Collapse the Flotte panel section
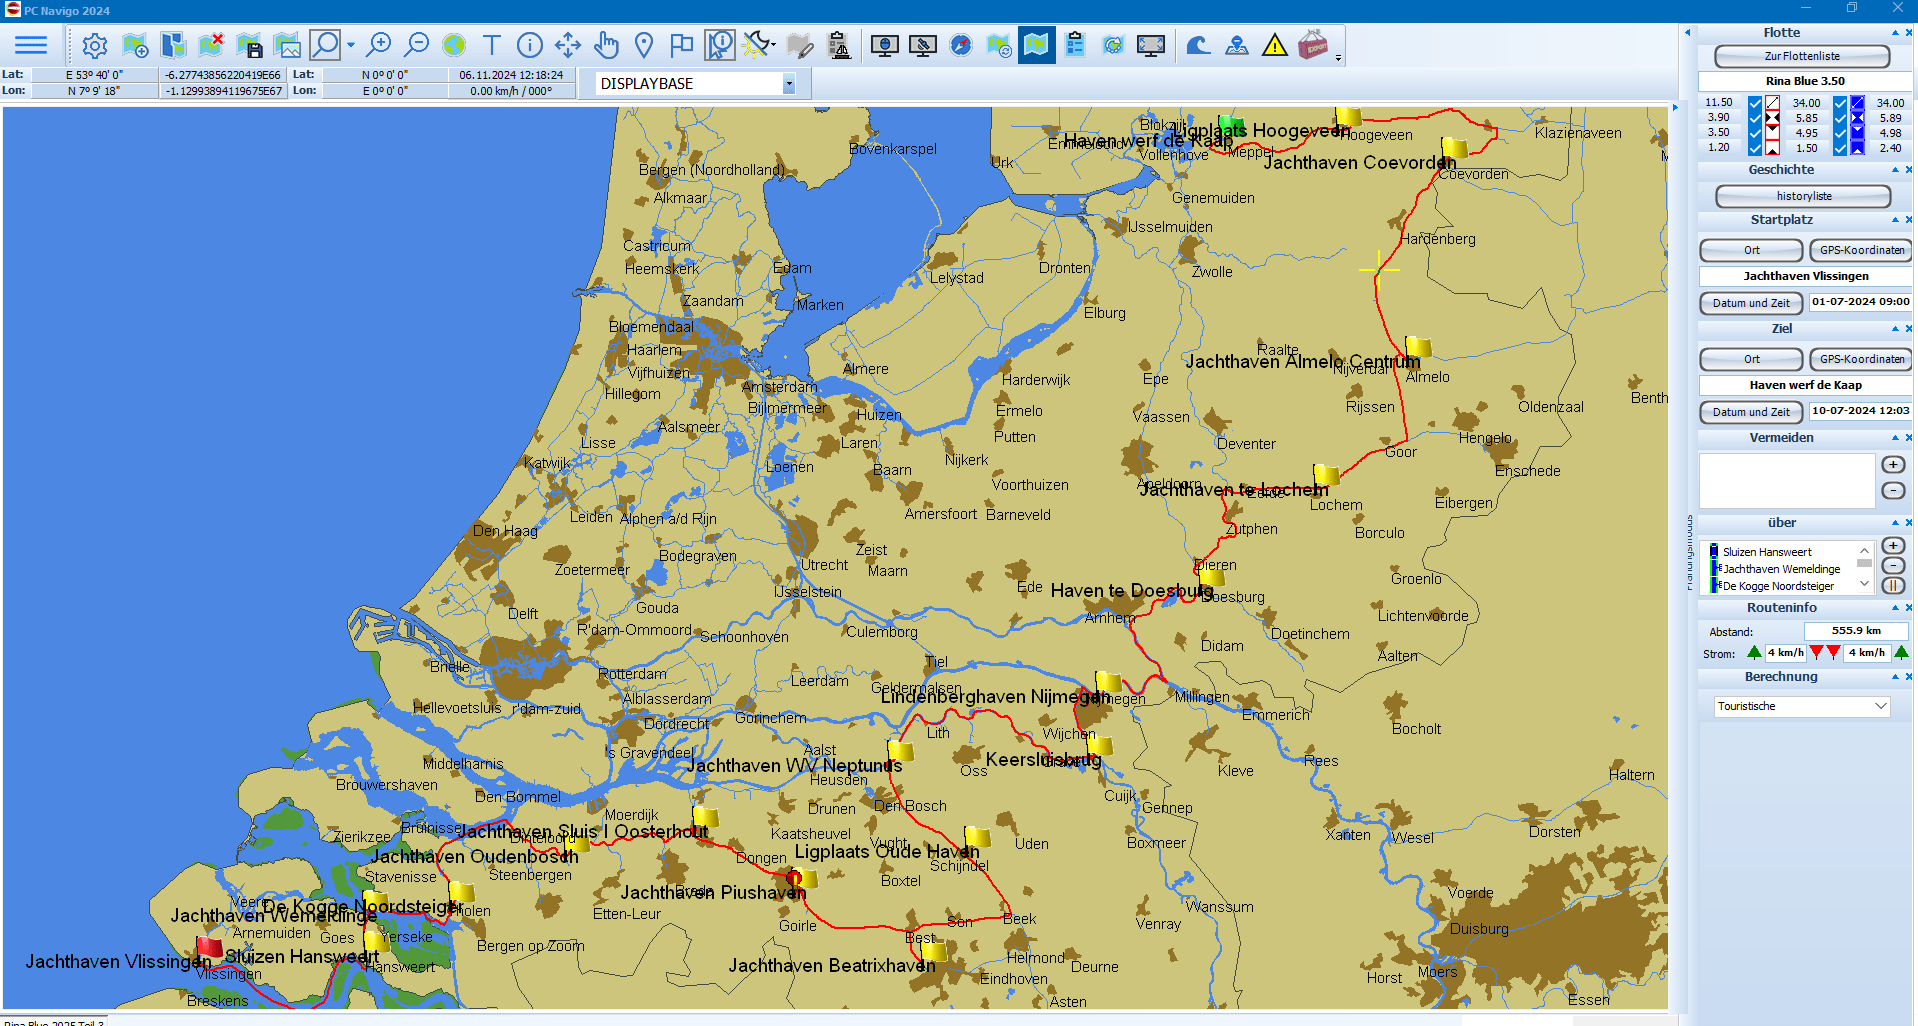The width and height of the screenshot is (1918, 1026). coord(1895,33)
